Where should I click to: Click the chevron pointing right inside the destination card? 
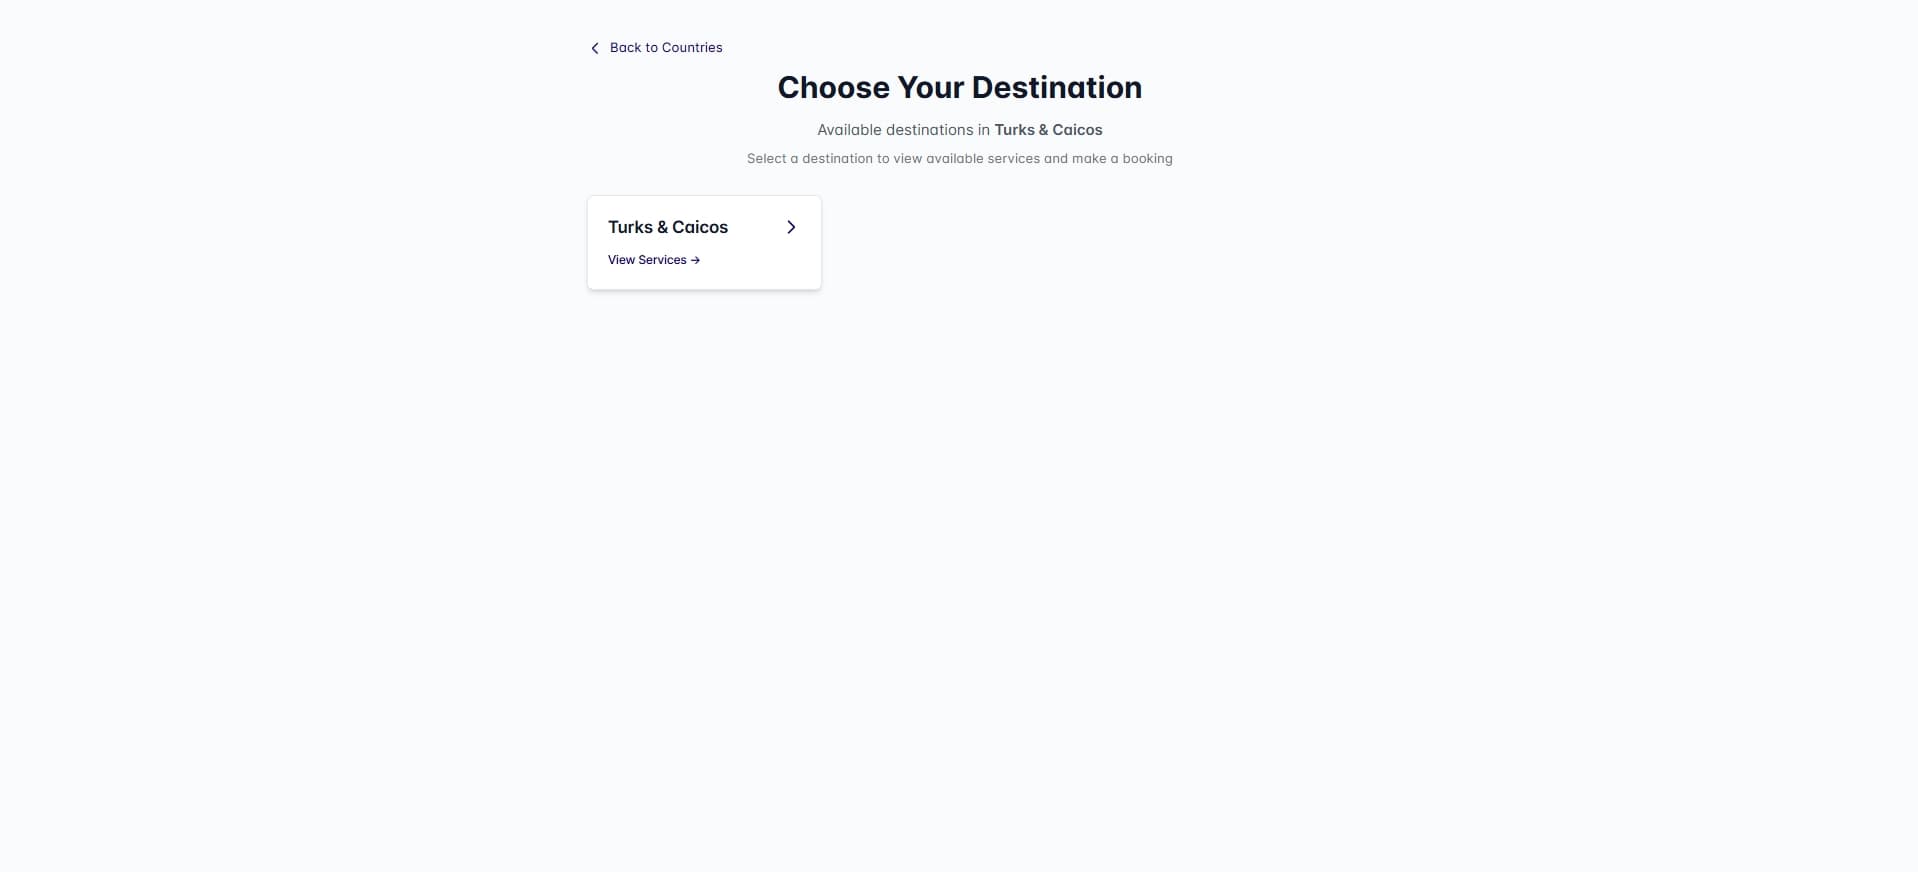(791, 227)
